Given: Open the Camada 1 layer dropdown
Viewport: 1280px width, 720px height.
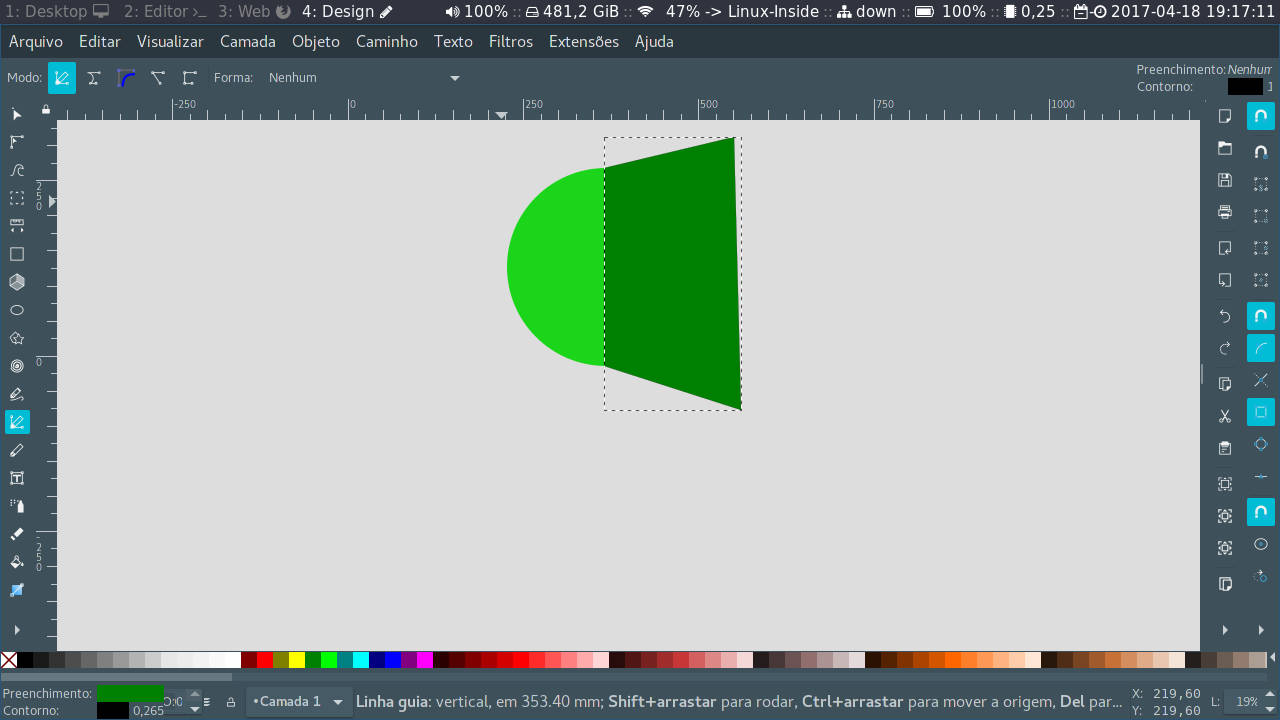Looking at the screenshot, I should click(297, 702).
